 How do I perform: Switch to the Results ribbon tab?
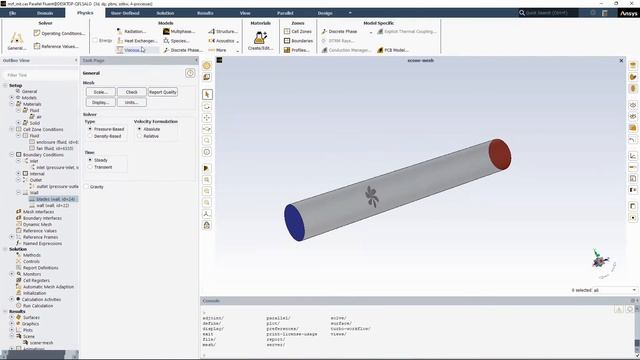(x=205, y=13)
